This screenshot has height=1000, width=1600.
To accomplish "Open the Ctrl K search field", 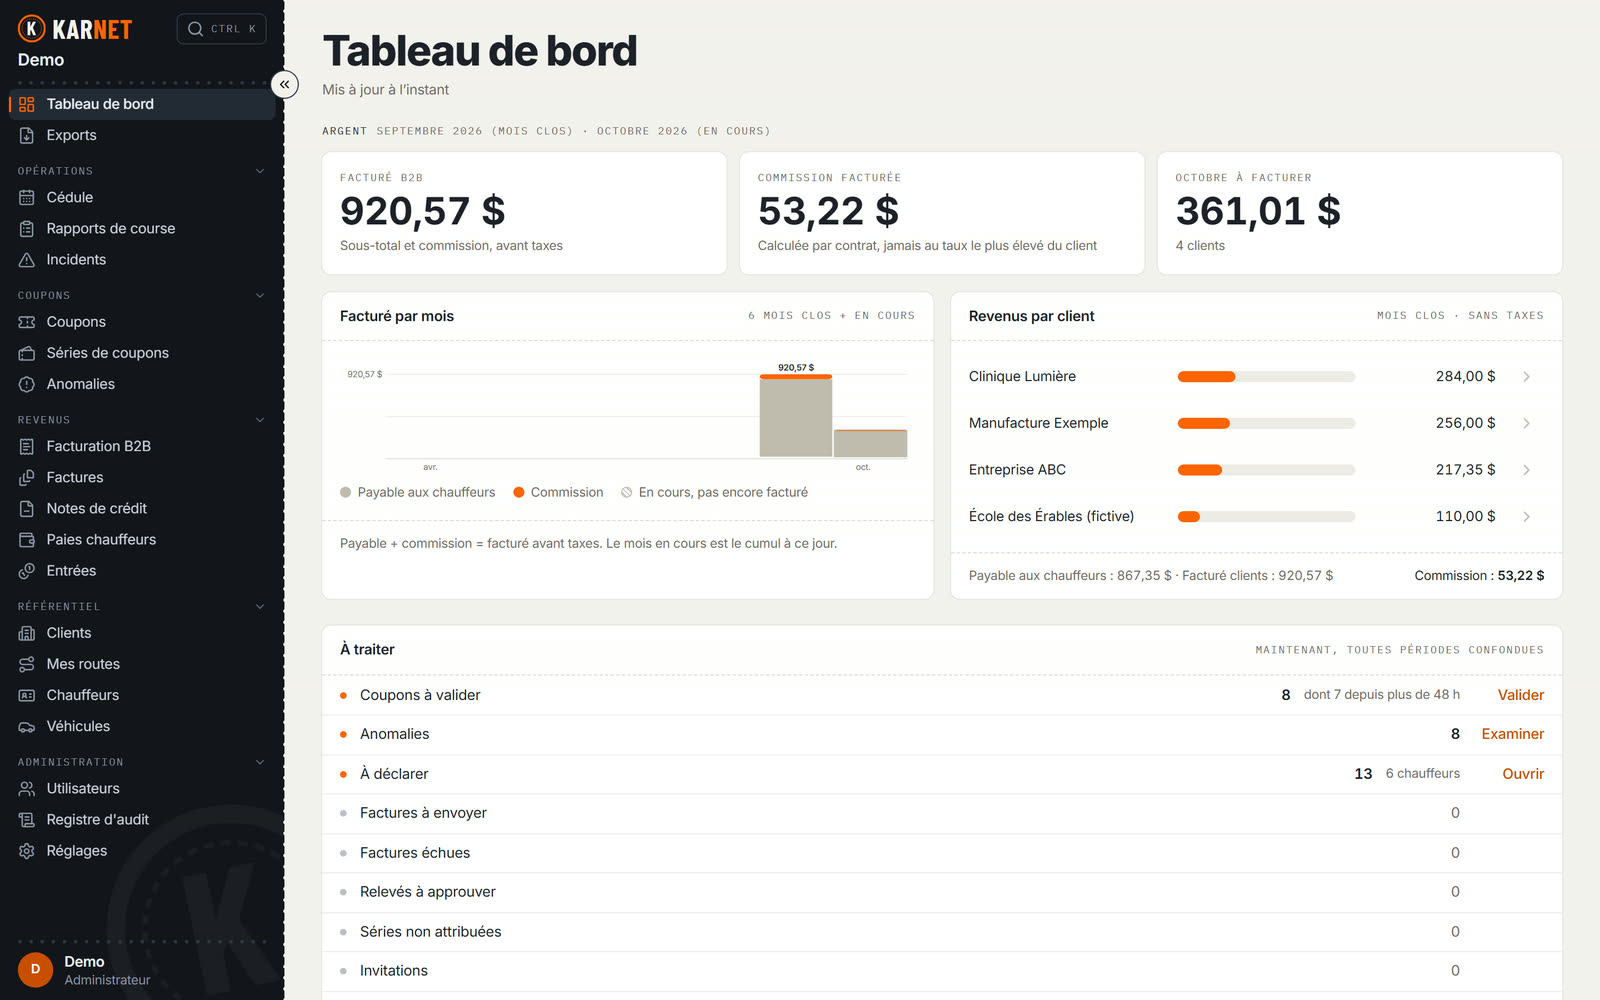I will (222, 29).
